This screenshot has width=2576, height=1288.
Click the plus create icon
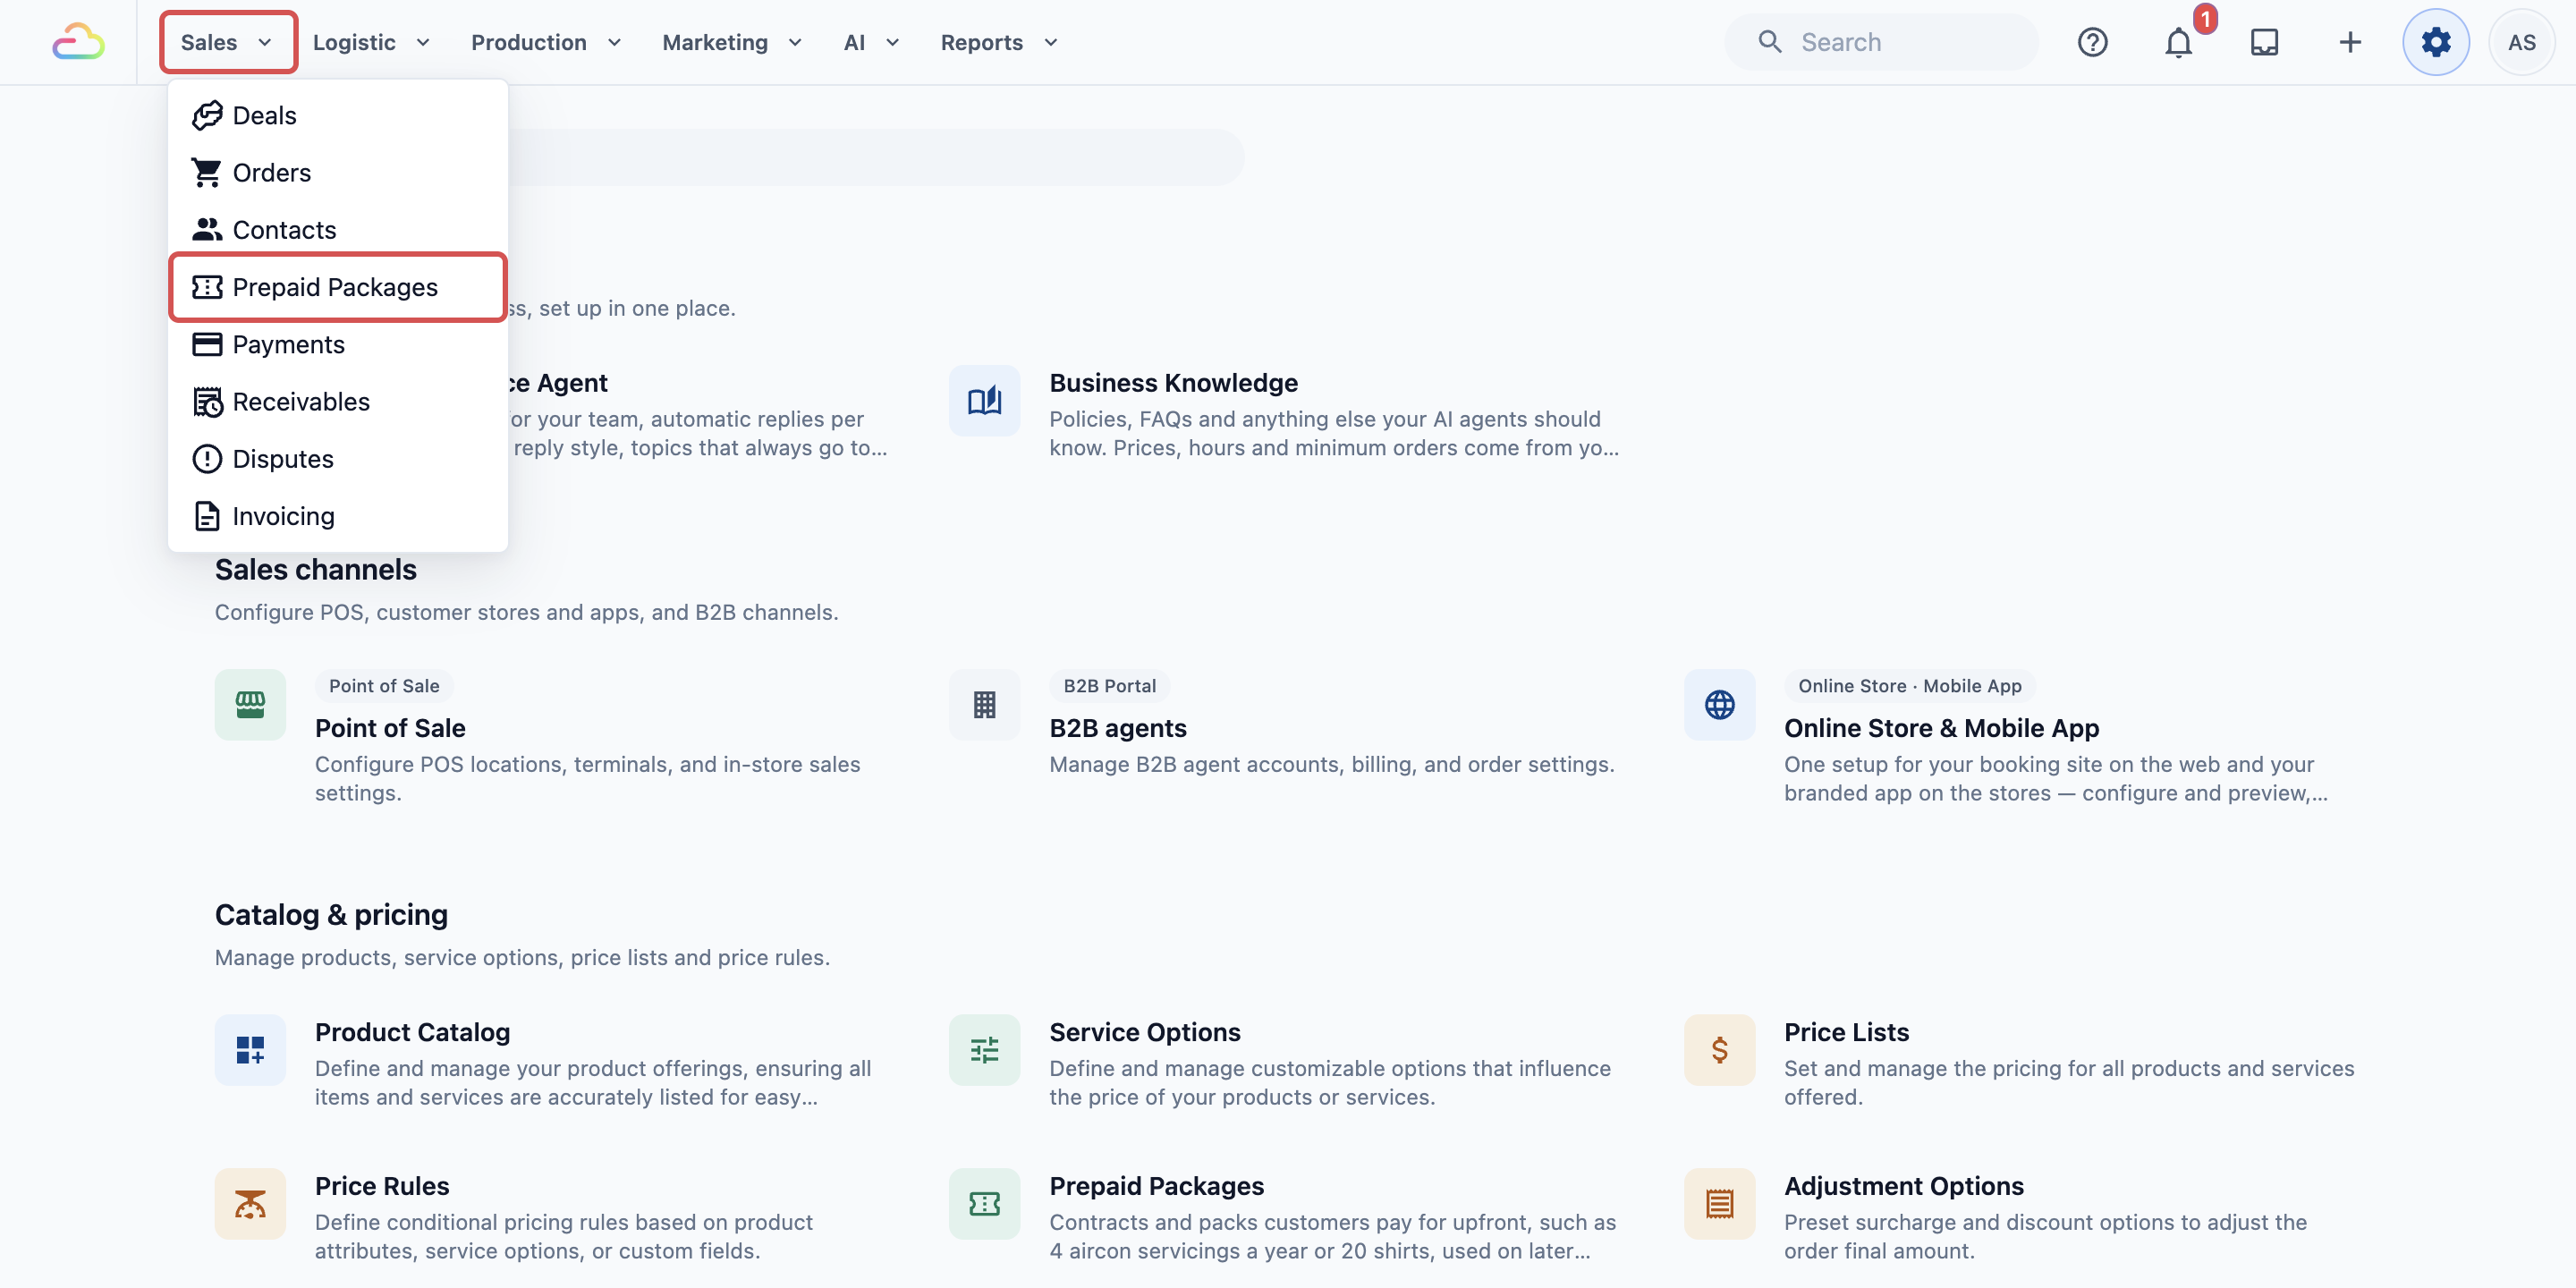[2350, 42]
